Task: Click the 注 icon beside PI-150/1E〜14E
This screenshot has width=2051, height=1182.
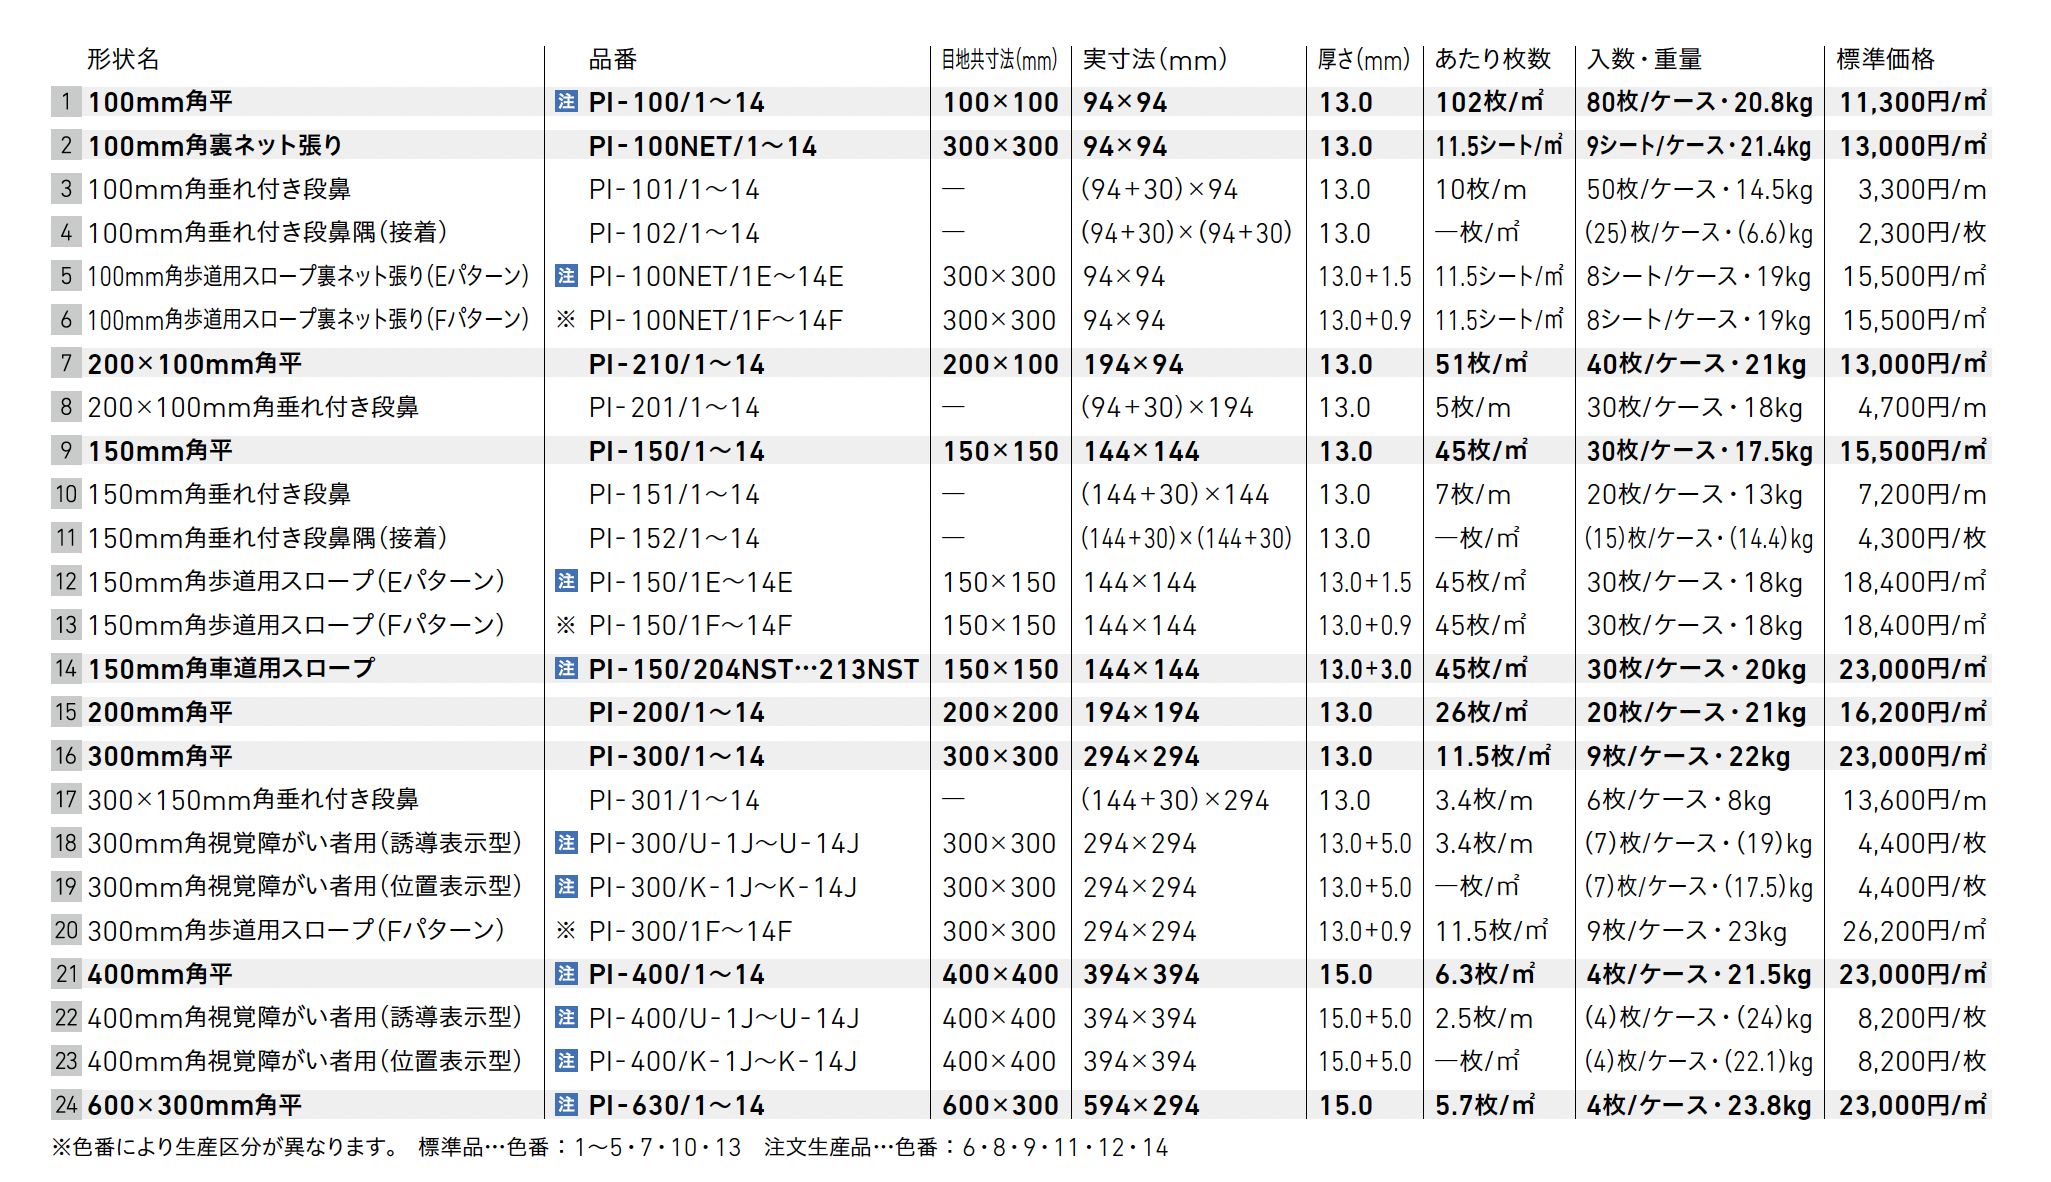Action: 566,581
